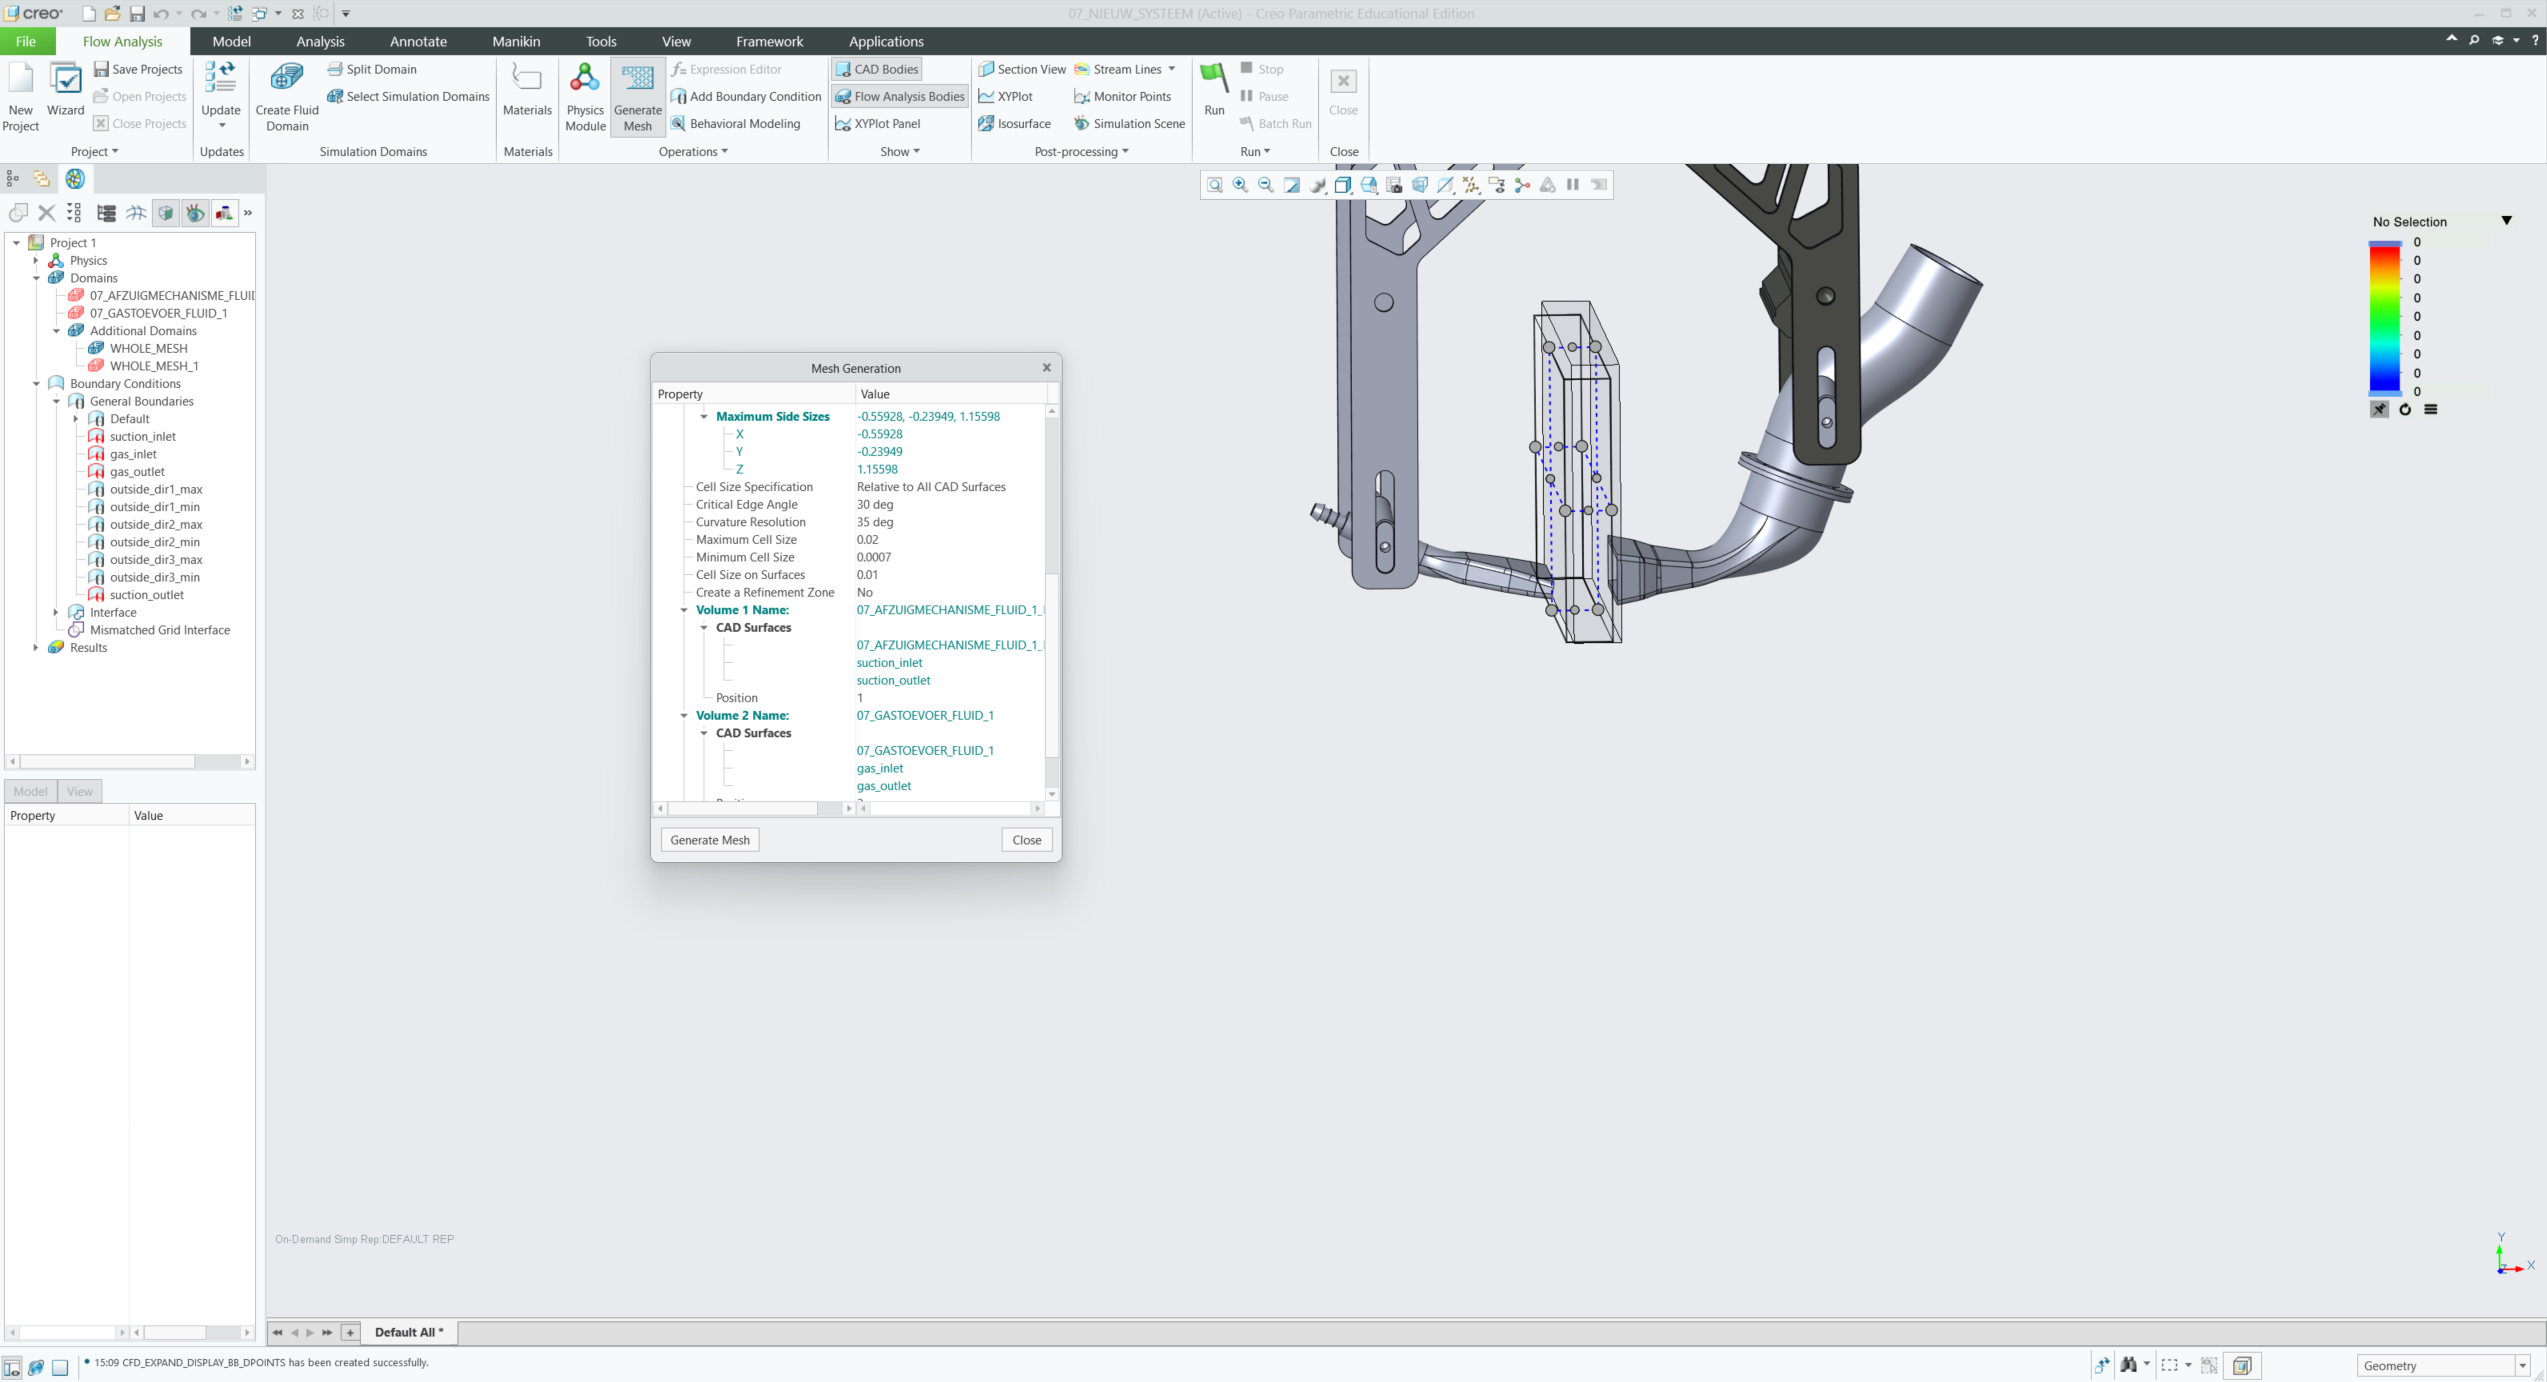
Task: Toggle pin icon under color legend
Action: [2379, 409]
